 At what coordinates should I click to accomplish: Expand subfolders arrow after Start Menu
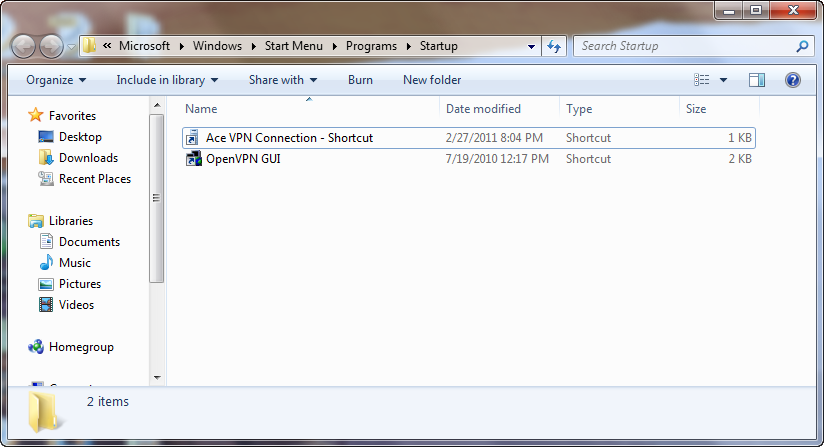pyautogui.click(x=334, y=46)
